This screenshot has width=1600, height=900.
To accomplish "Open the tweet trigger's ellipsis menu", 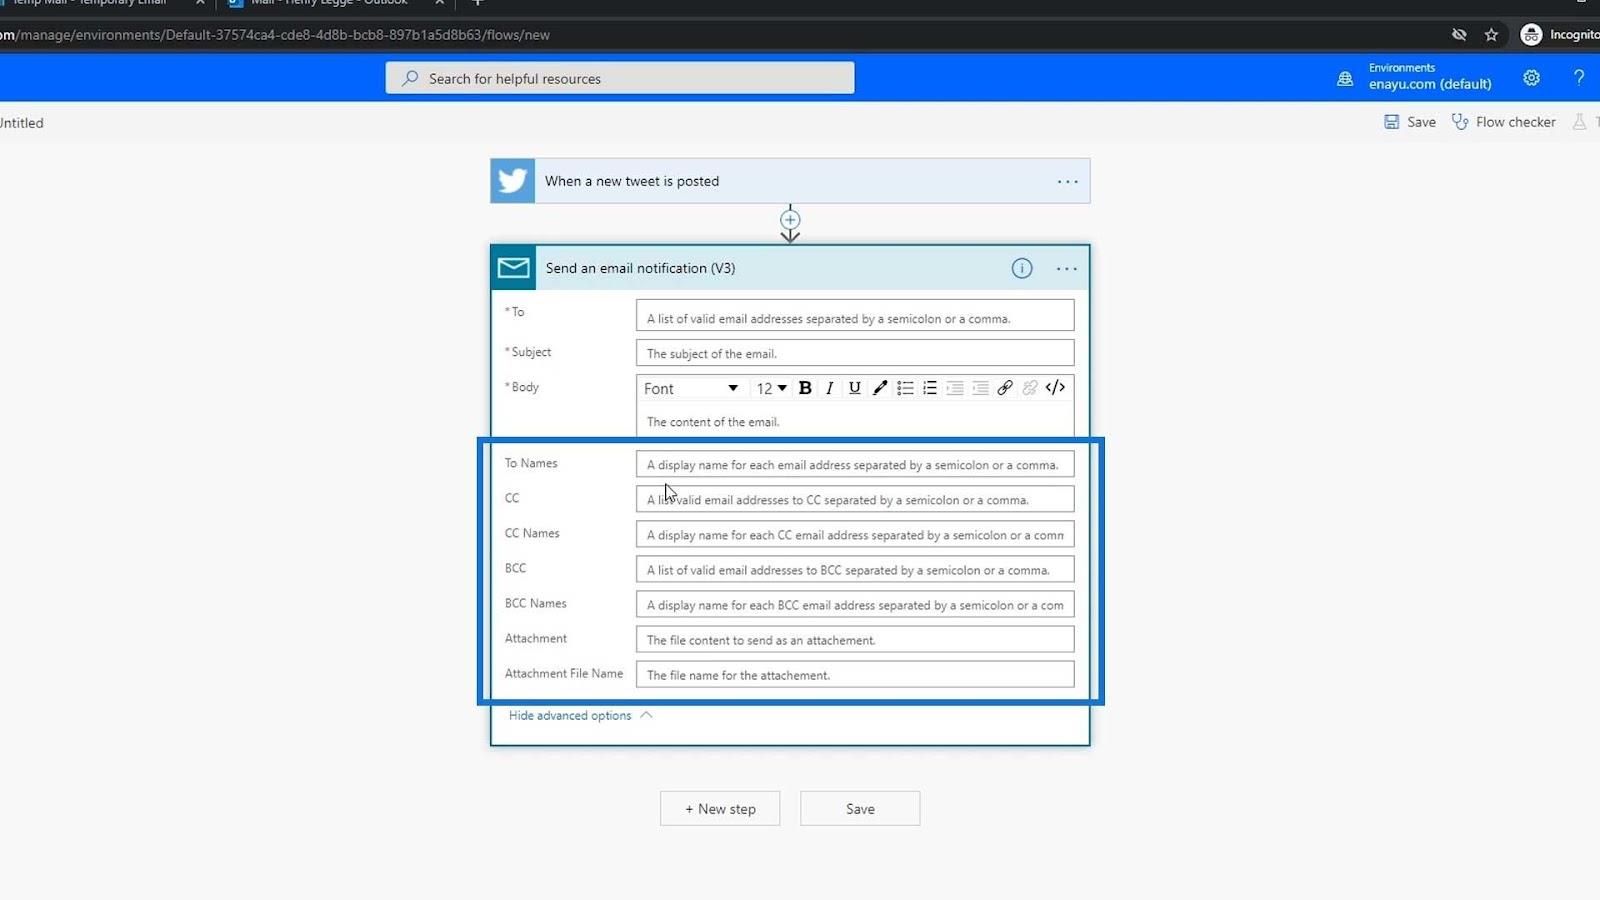I will (x=1068, y=181).
